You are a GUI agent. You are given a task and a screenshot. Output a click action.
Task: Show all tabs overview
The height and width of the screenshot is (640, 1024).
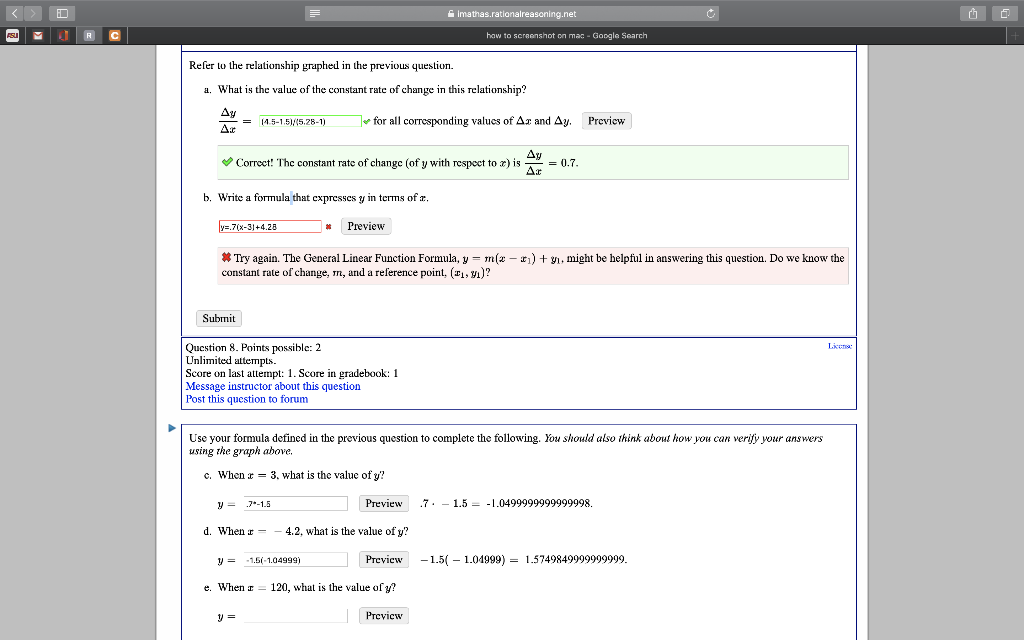click(1005, 13)
